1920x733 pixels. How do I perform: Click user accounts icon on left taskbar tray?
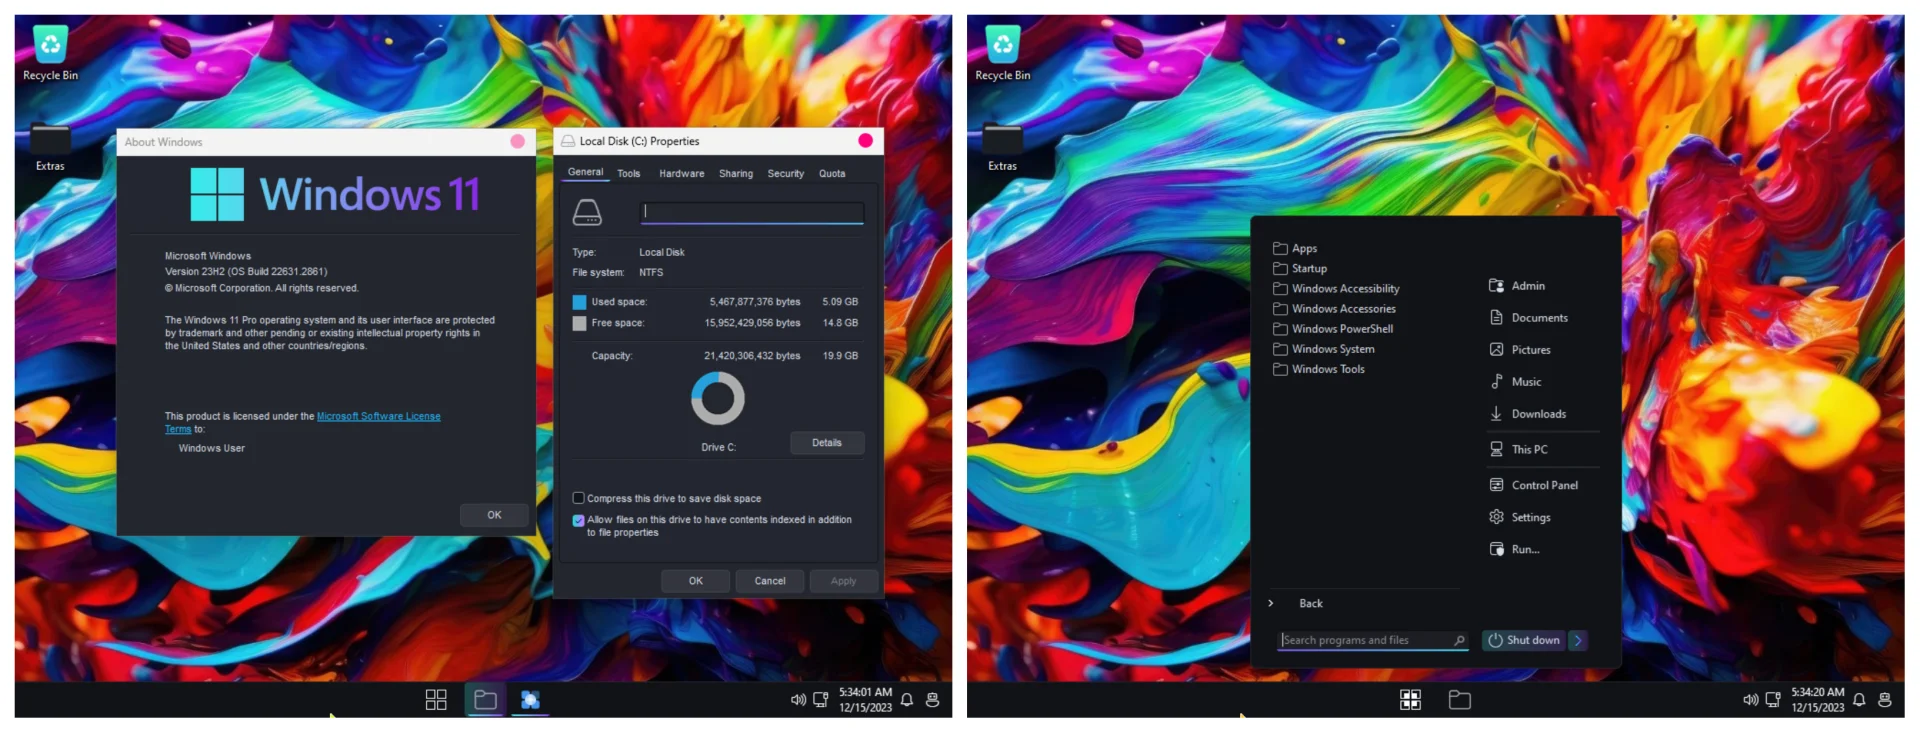[932, 700]
